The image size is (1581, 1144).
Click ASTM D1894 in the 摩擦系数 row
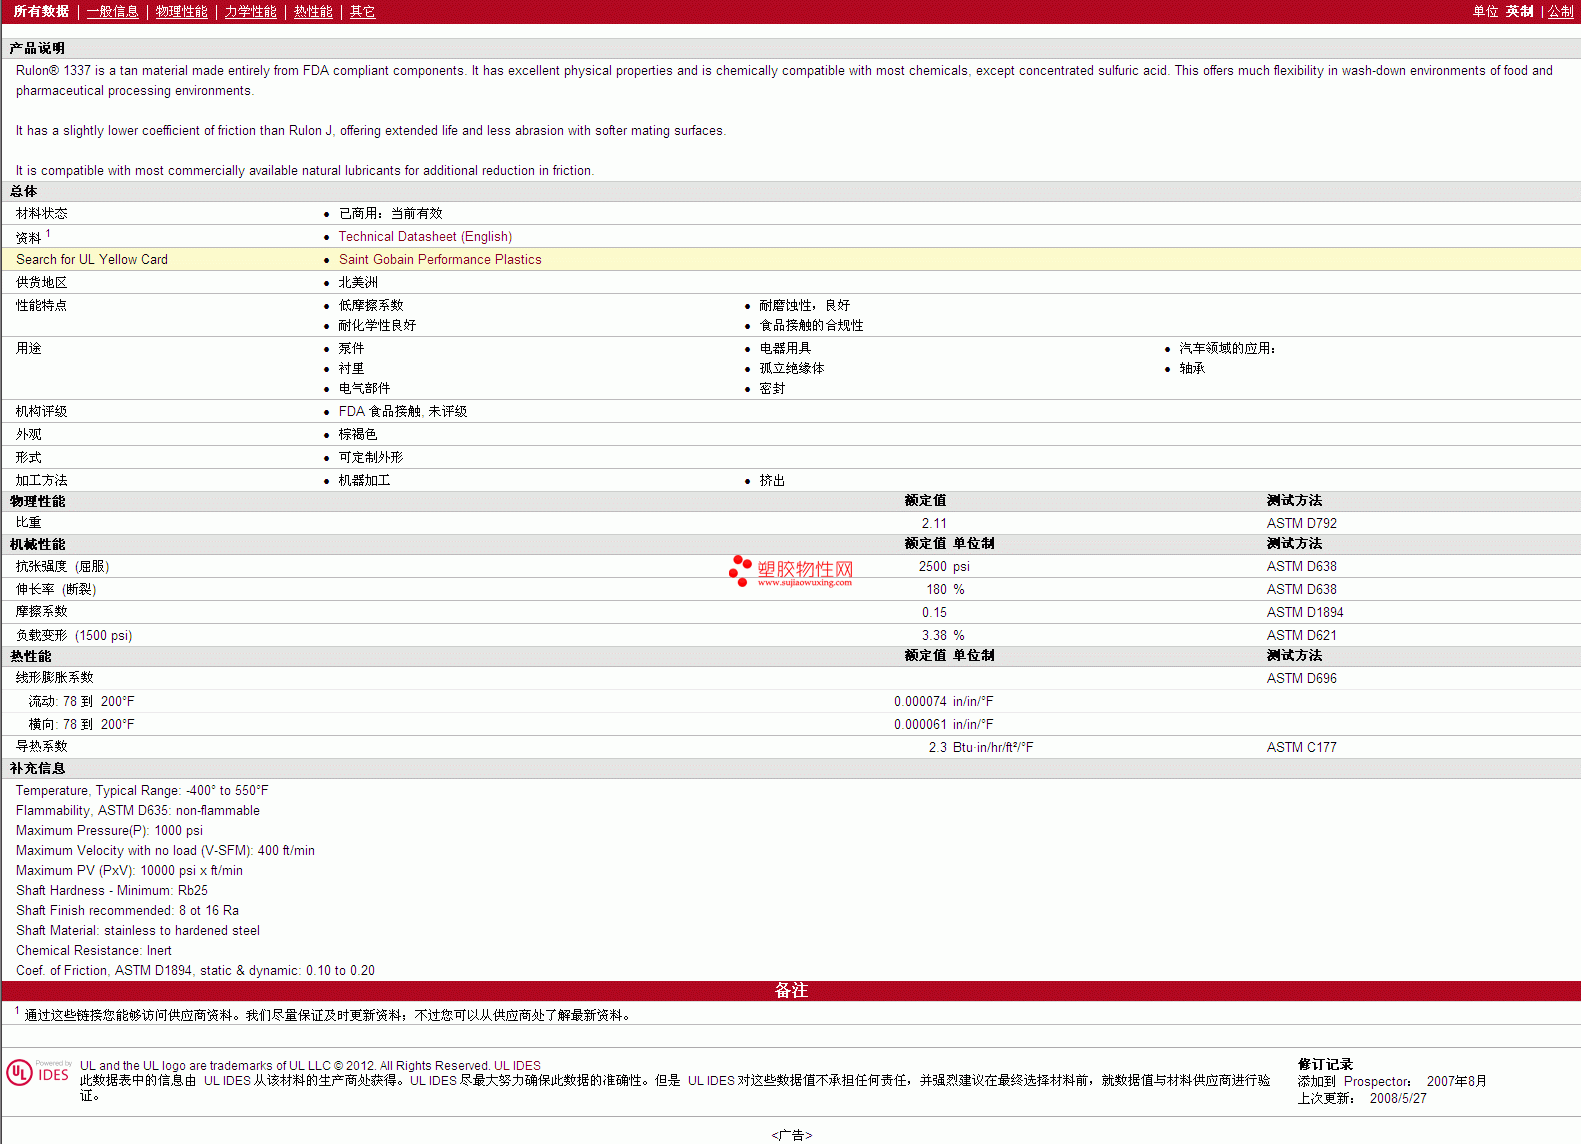[x=1305, y=613]
